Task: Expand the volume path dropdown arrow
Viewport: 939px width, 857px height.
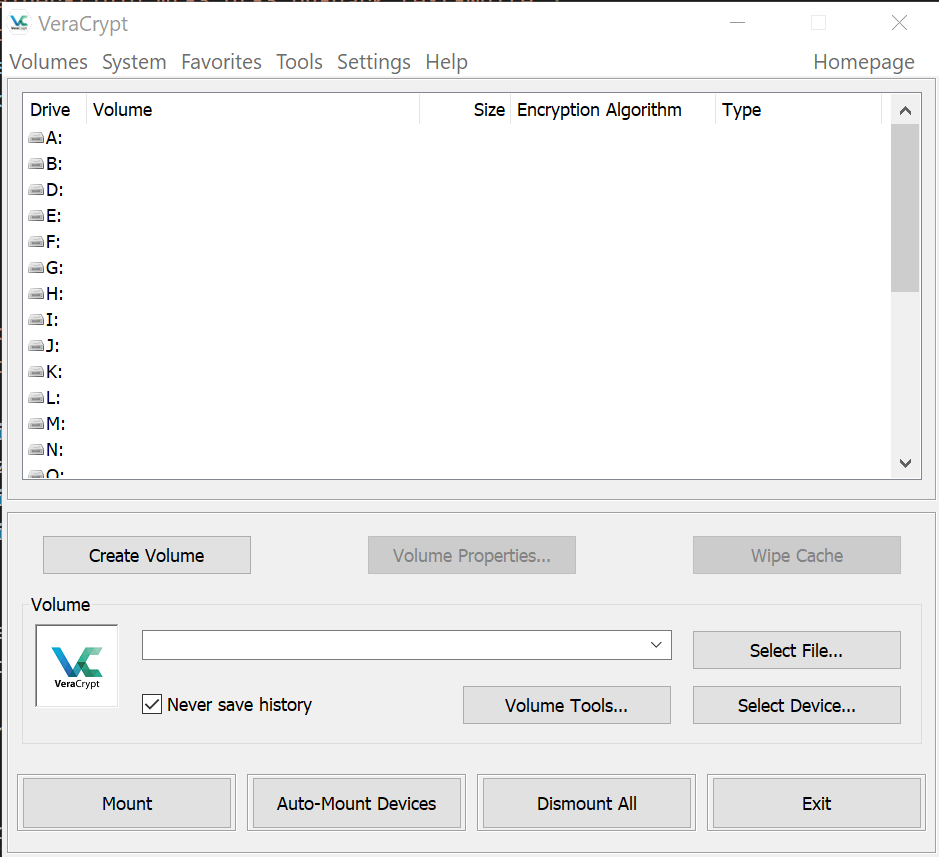Action: pos(656,645)
